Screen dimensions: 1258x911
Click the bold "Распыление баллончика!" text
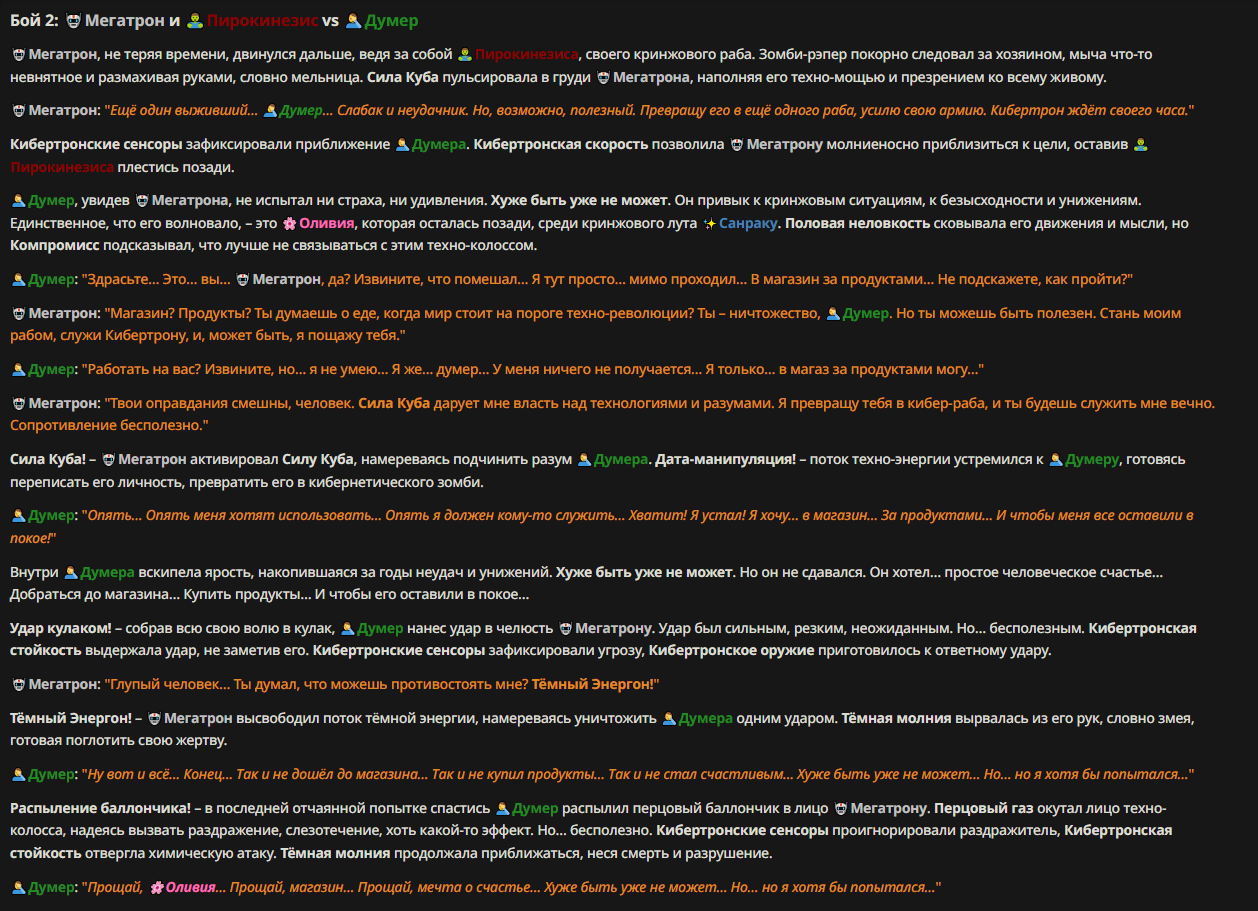[x=100, y=807]
